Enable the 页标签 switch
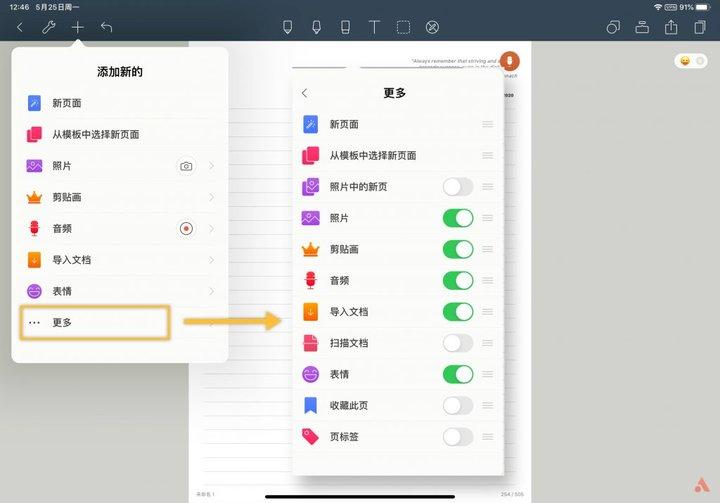The width and height of the screenshot is (720, 503). [458, 437]
